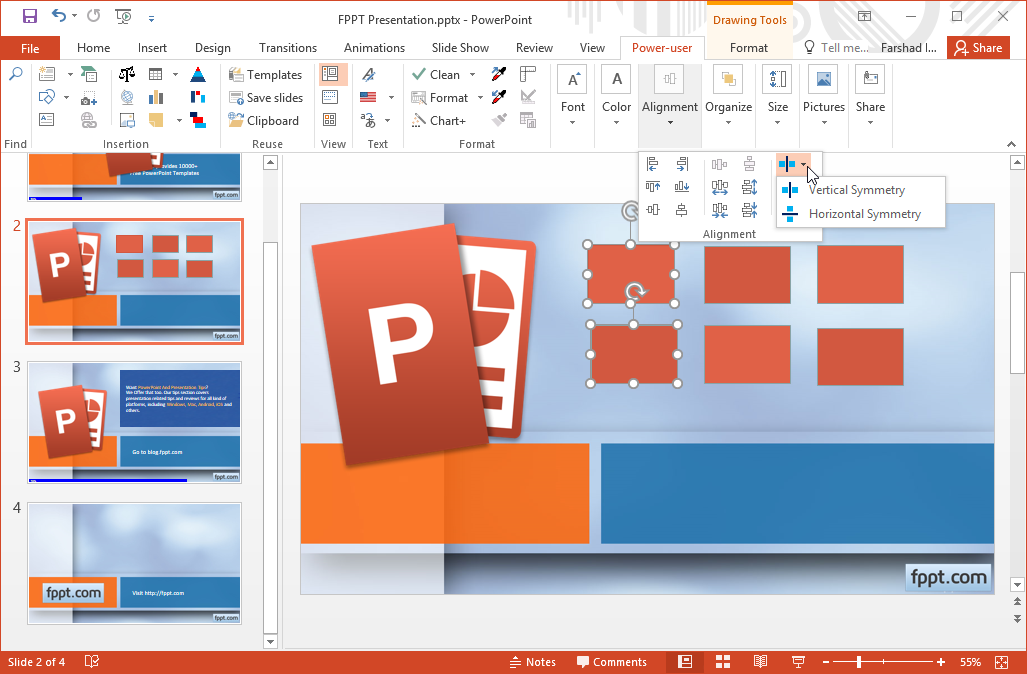The height and width of the screenshot is (674, 1027).
Task: Click the zoom slider in status bar
Action: [859, 662]
